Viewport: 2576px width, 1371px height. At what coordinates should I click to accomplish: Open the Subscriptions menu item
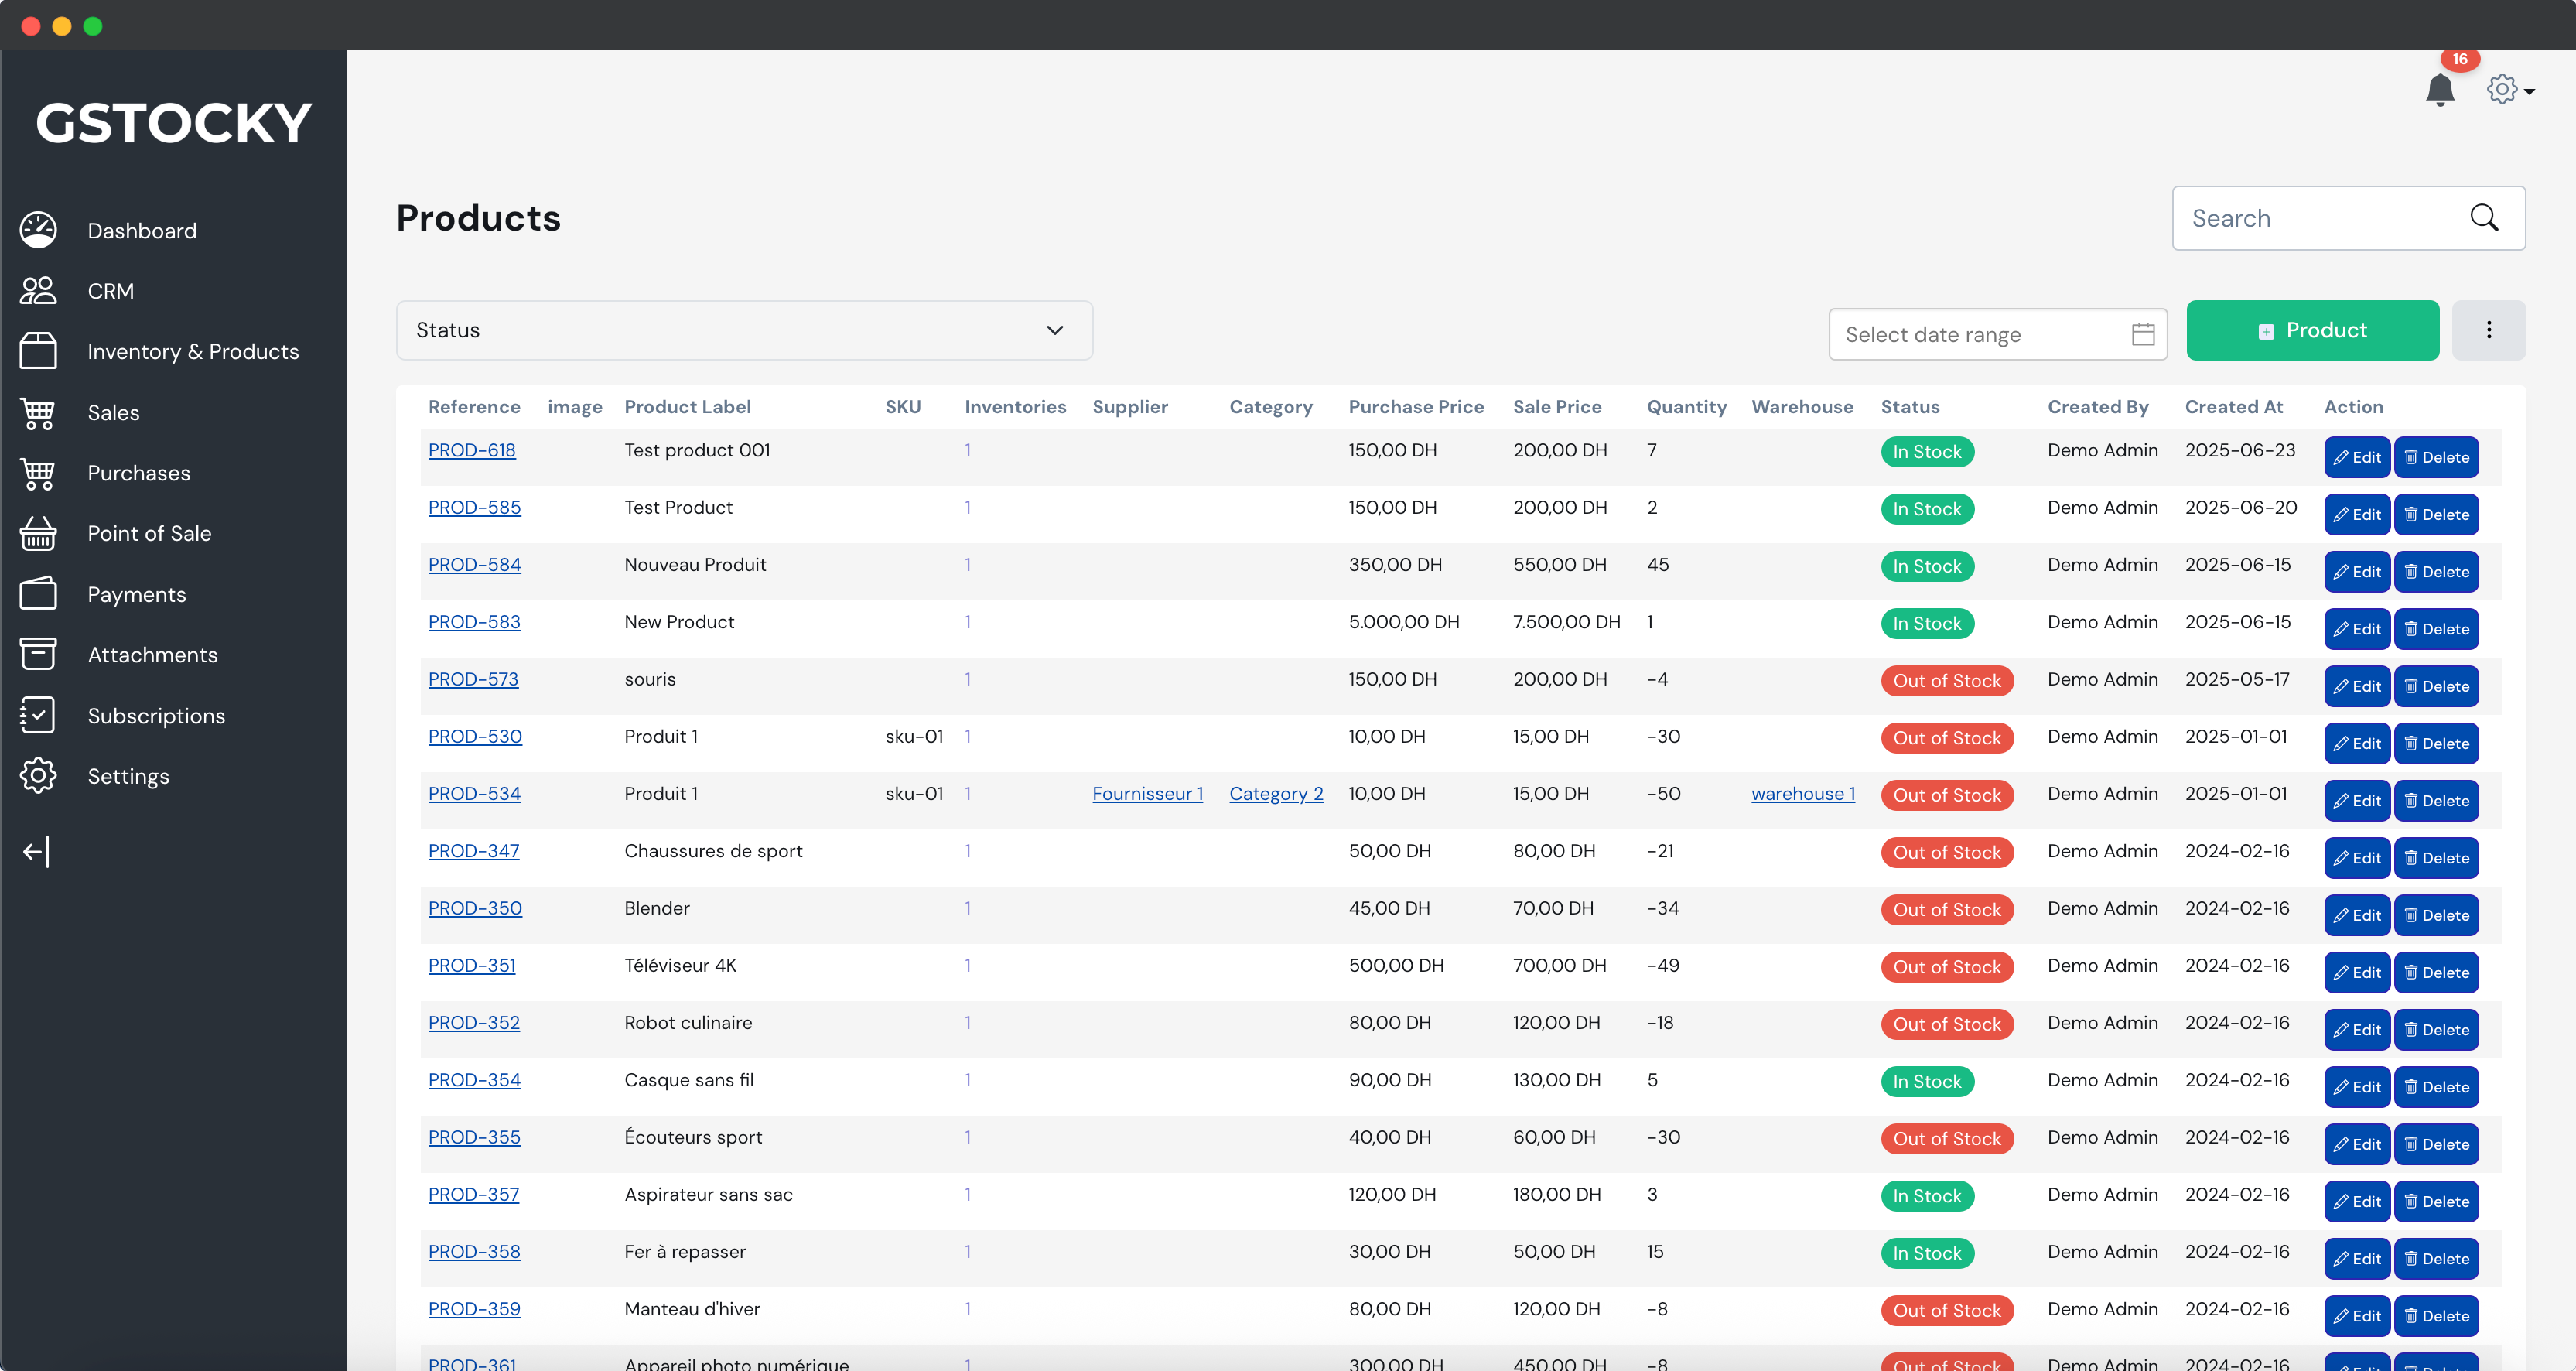click(x=156, y=716)
